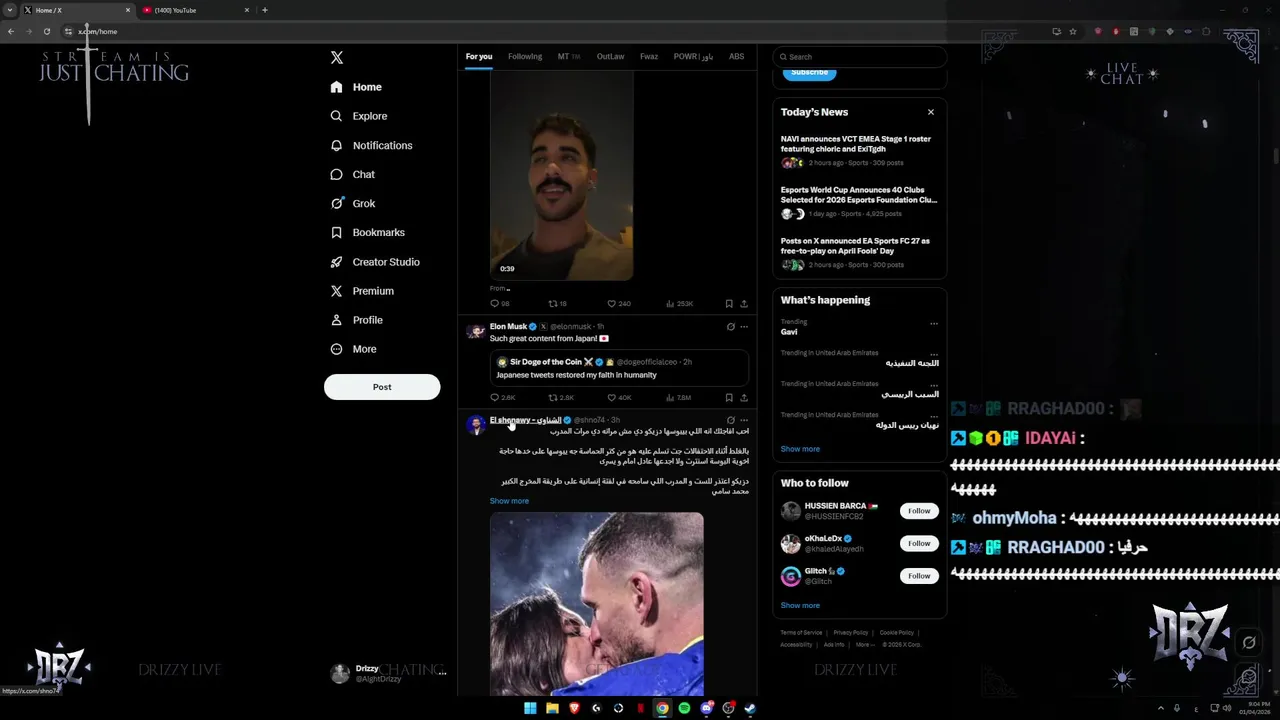This screenshot has width=1280, height=720.
Task: Reload the page in browser
Action: 47,31
